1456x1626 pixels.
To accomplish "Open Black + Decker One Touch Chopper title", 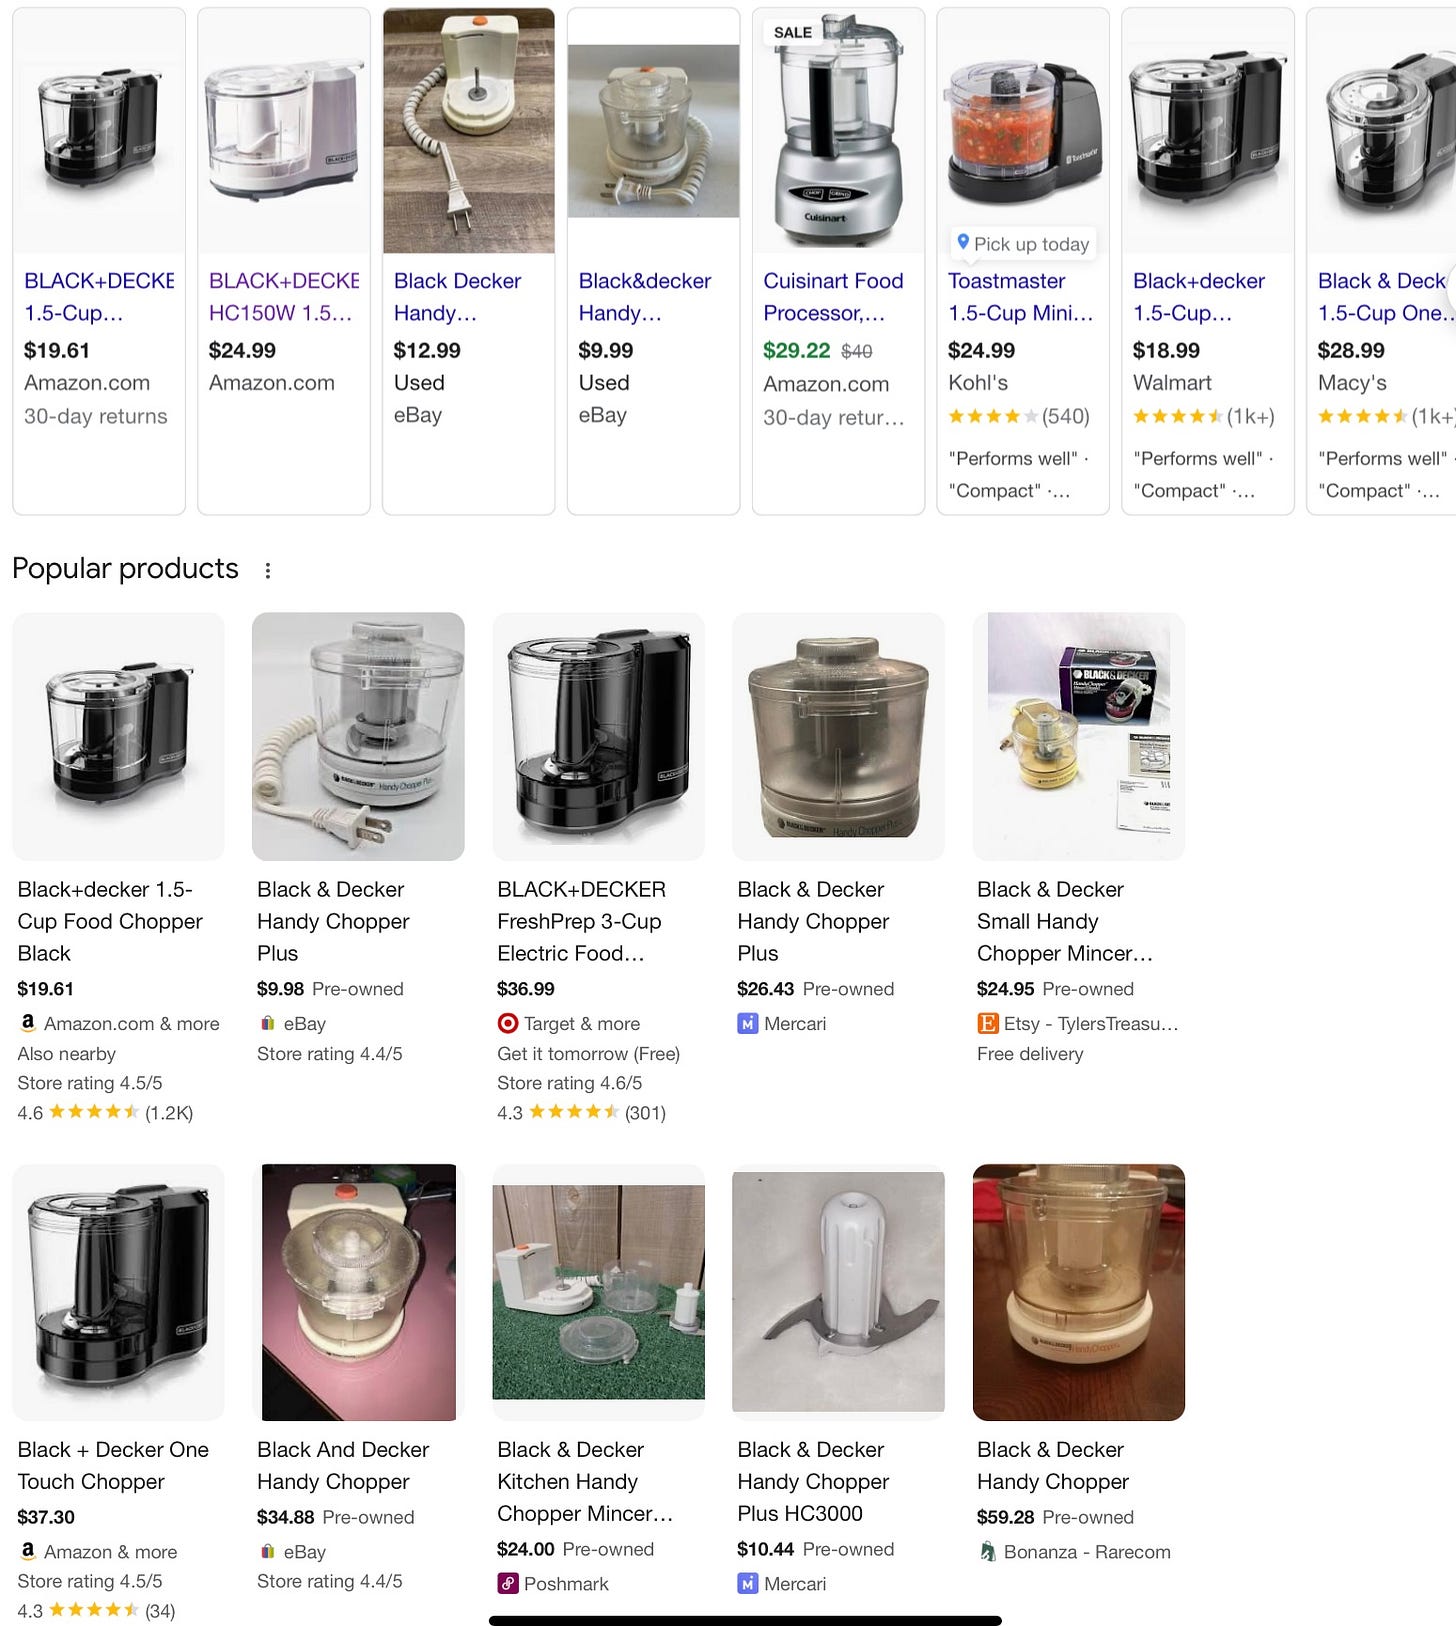I will (x=113, y=1465).
